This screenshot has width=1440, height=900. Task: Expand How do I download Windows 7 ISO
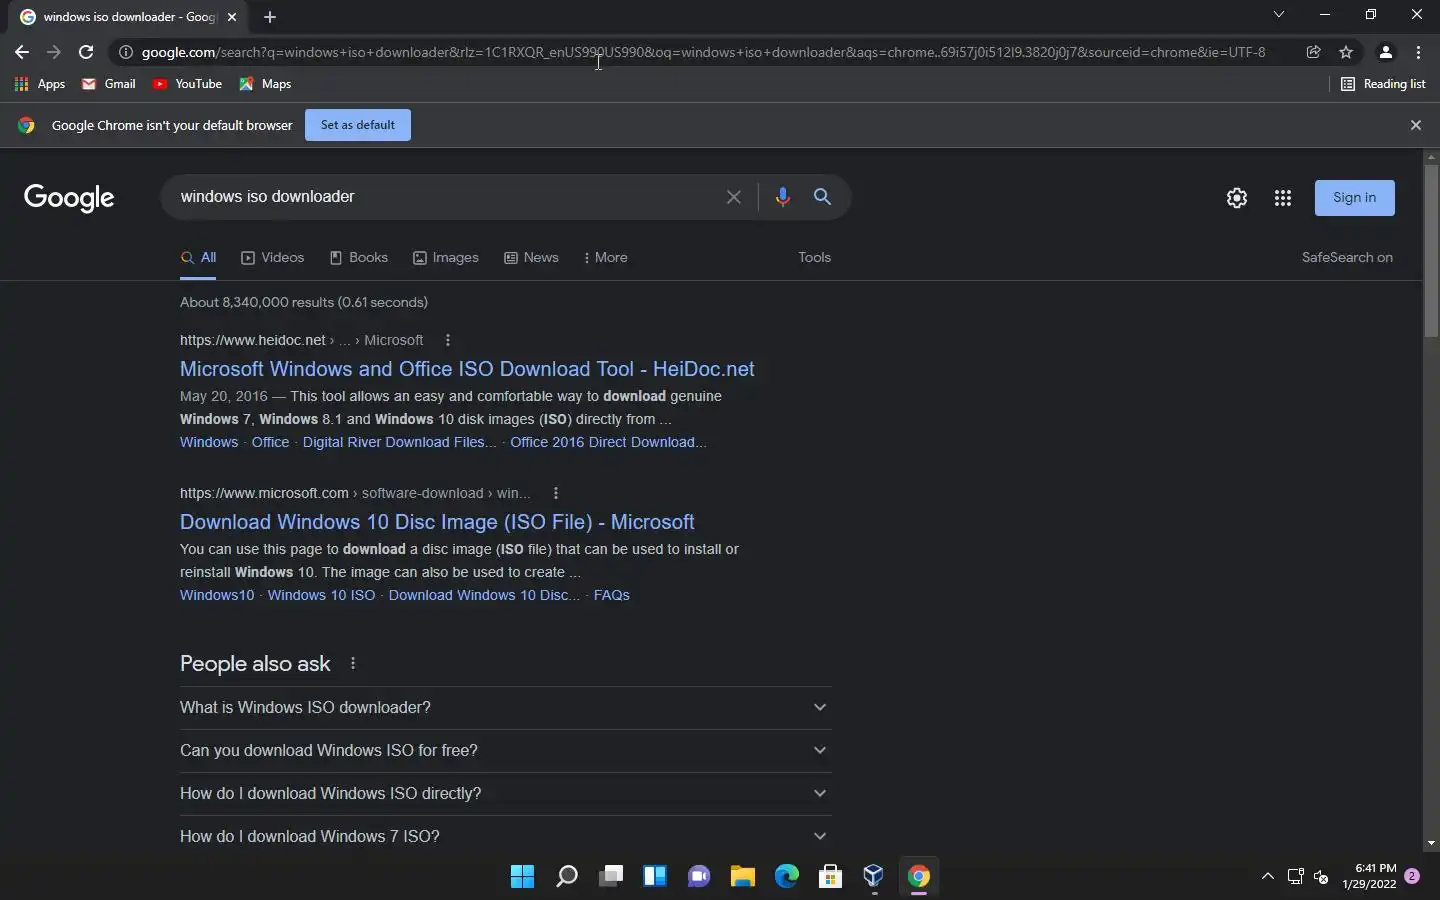coord(505,837)
